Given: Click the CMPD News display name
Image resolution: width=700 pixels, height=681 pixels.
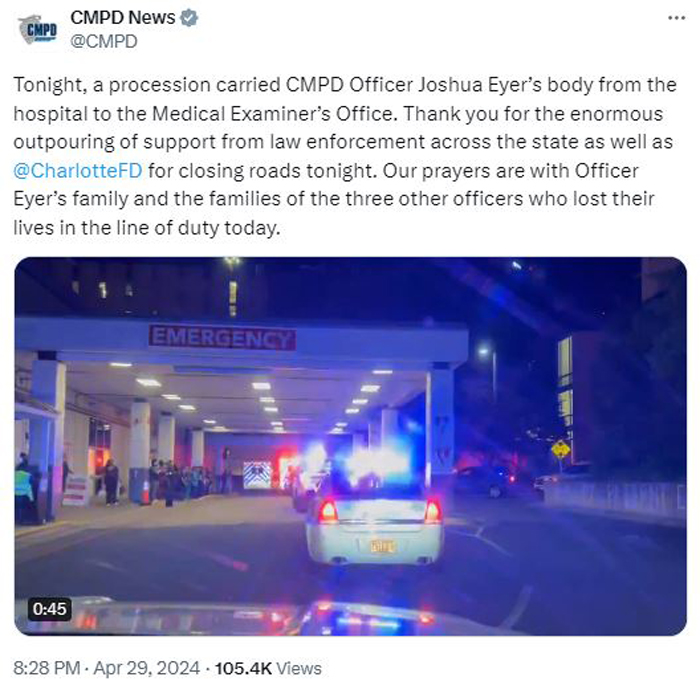Looking at the screenshot, I should tap(123, 18).
